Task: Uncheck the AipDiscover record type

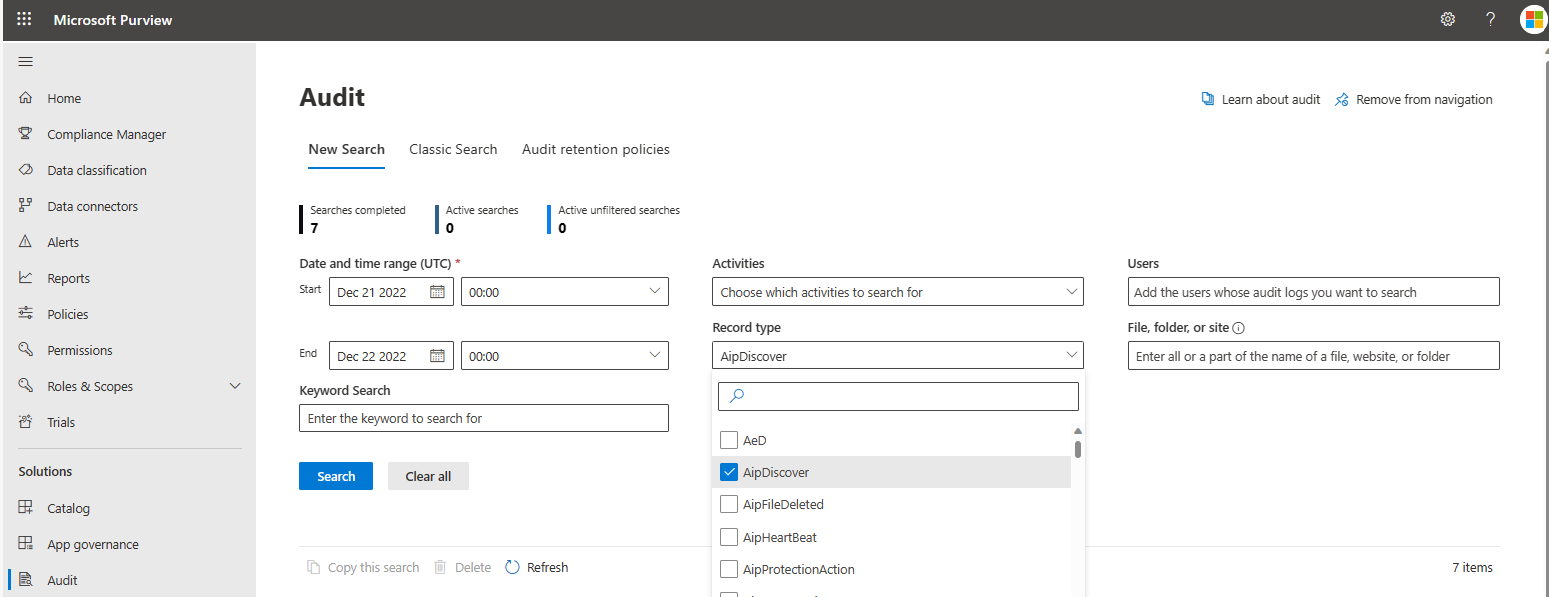Action: [x=729, y=471]
